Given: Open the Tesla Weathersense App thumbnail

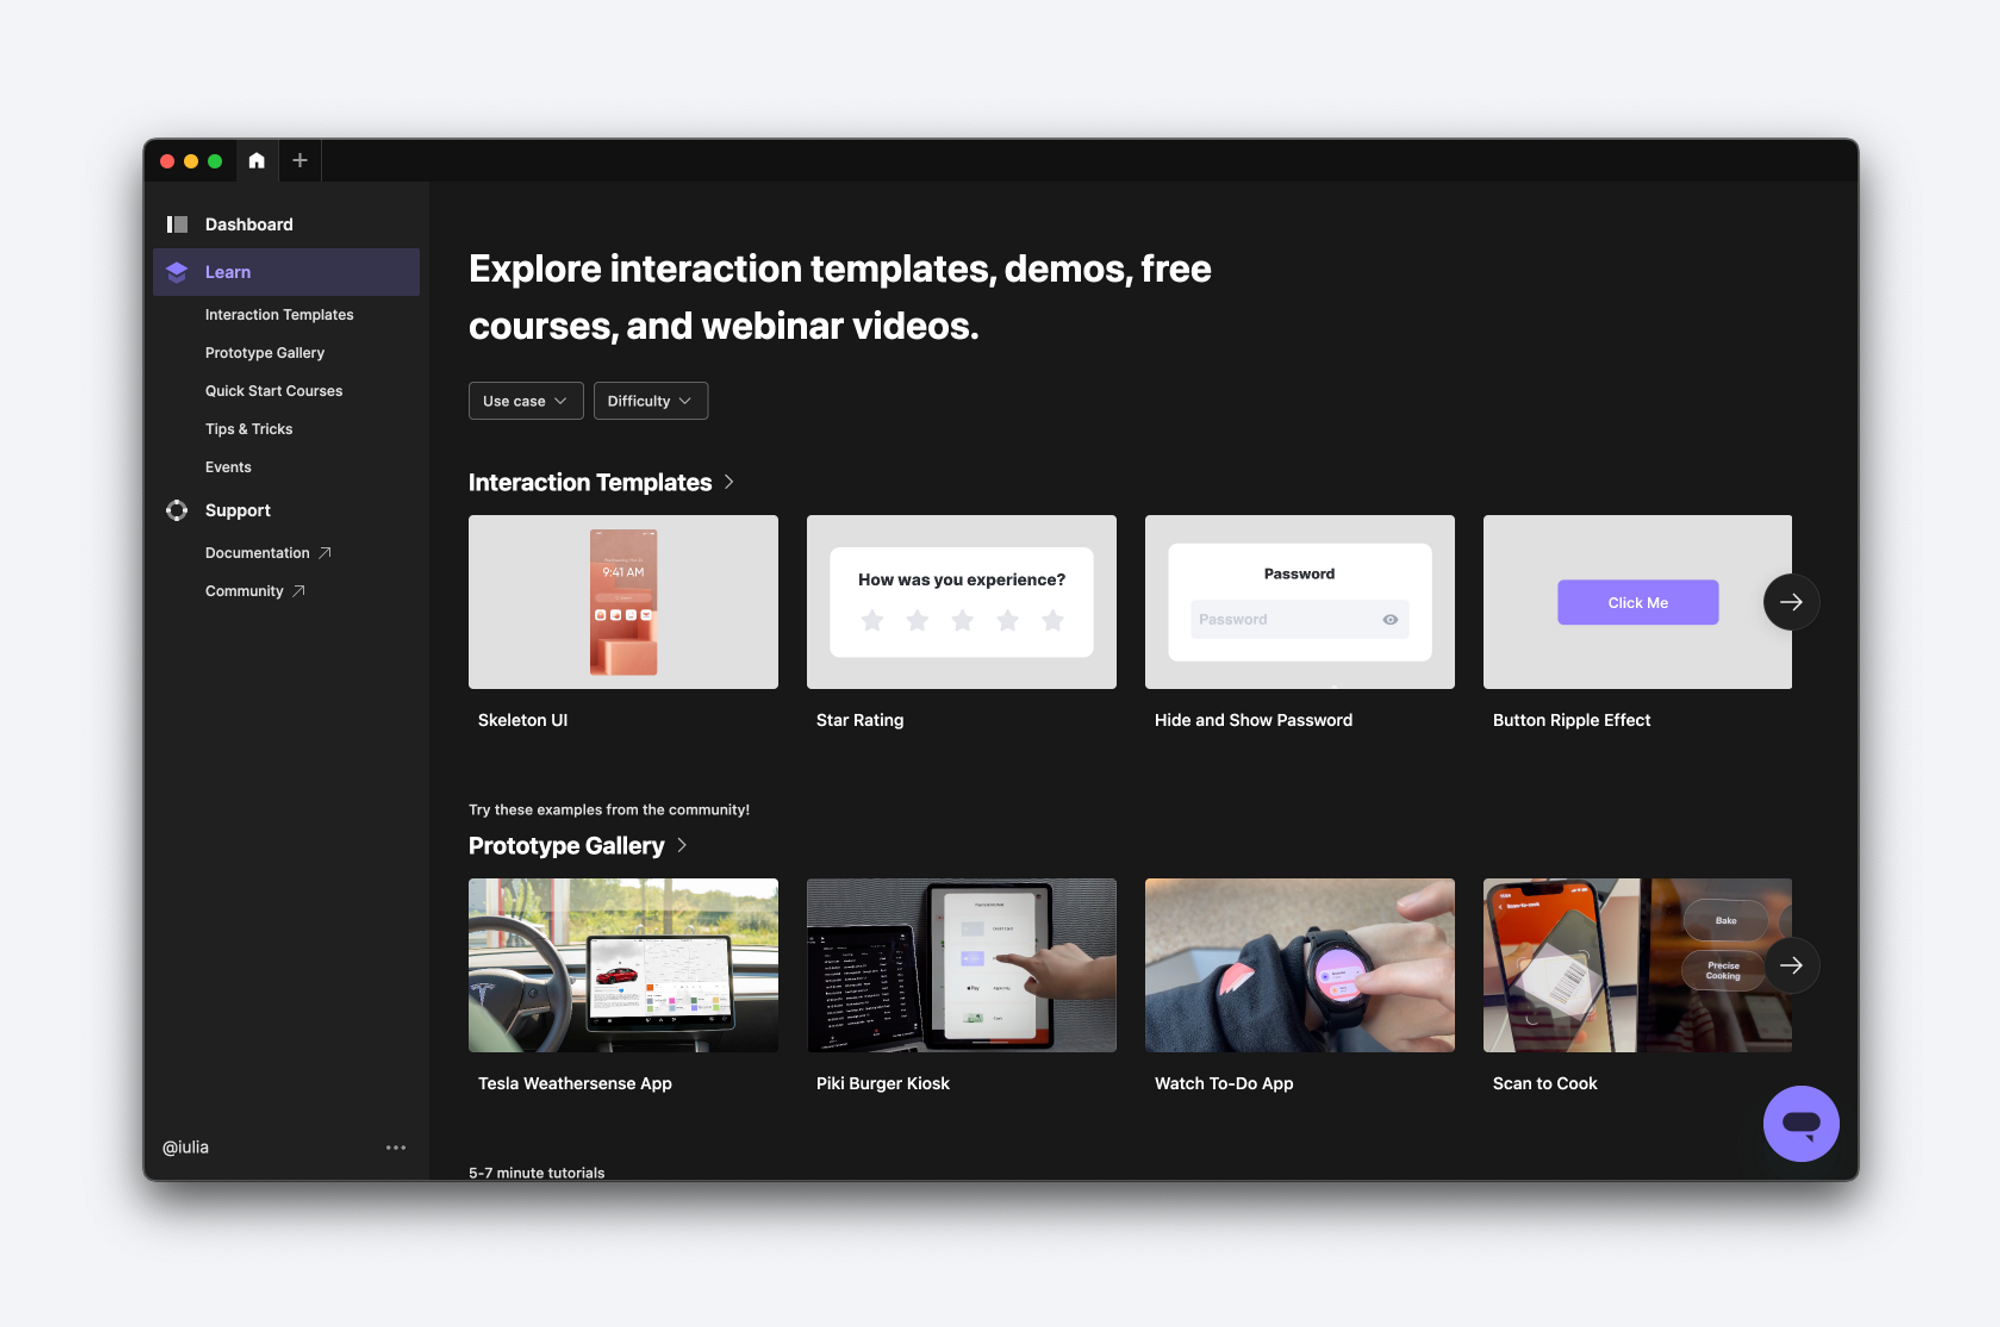Looking at the screenshot, I should pos(623,965).
